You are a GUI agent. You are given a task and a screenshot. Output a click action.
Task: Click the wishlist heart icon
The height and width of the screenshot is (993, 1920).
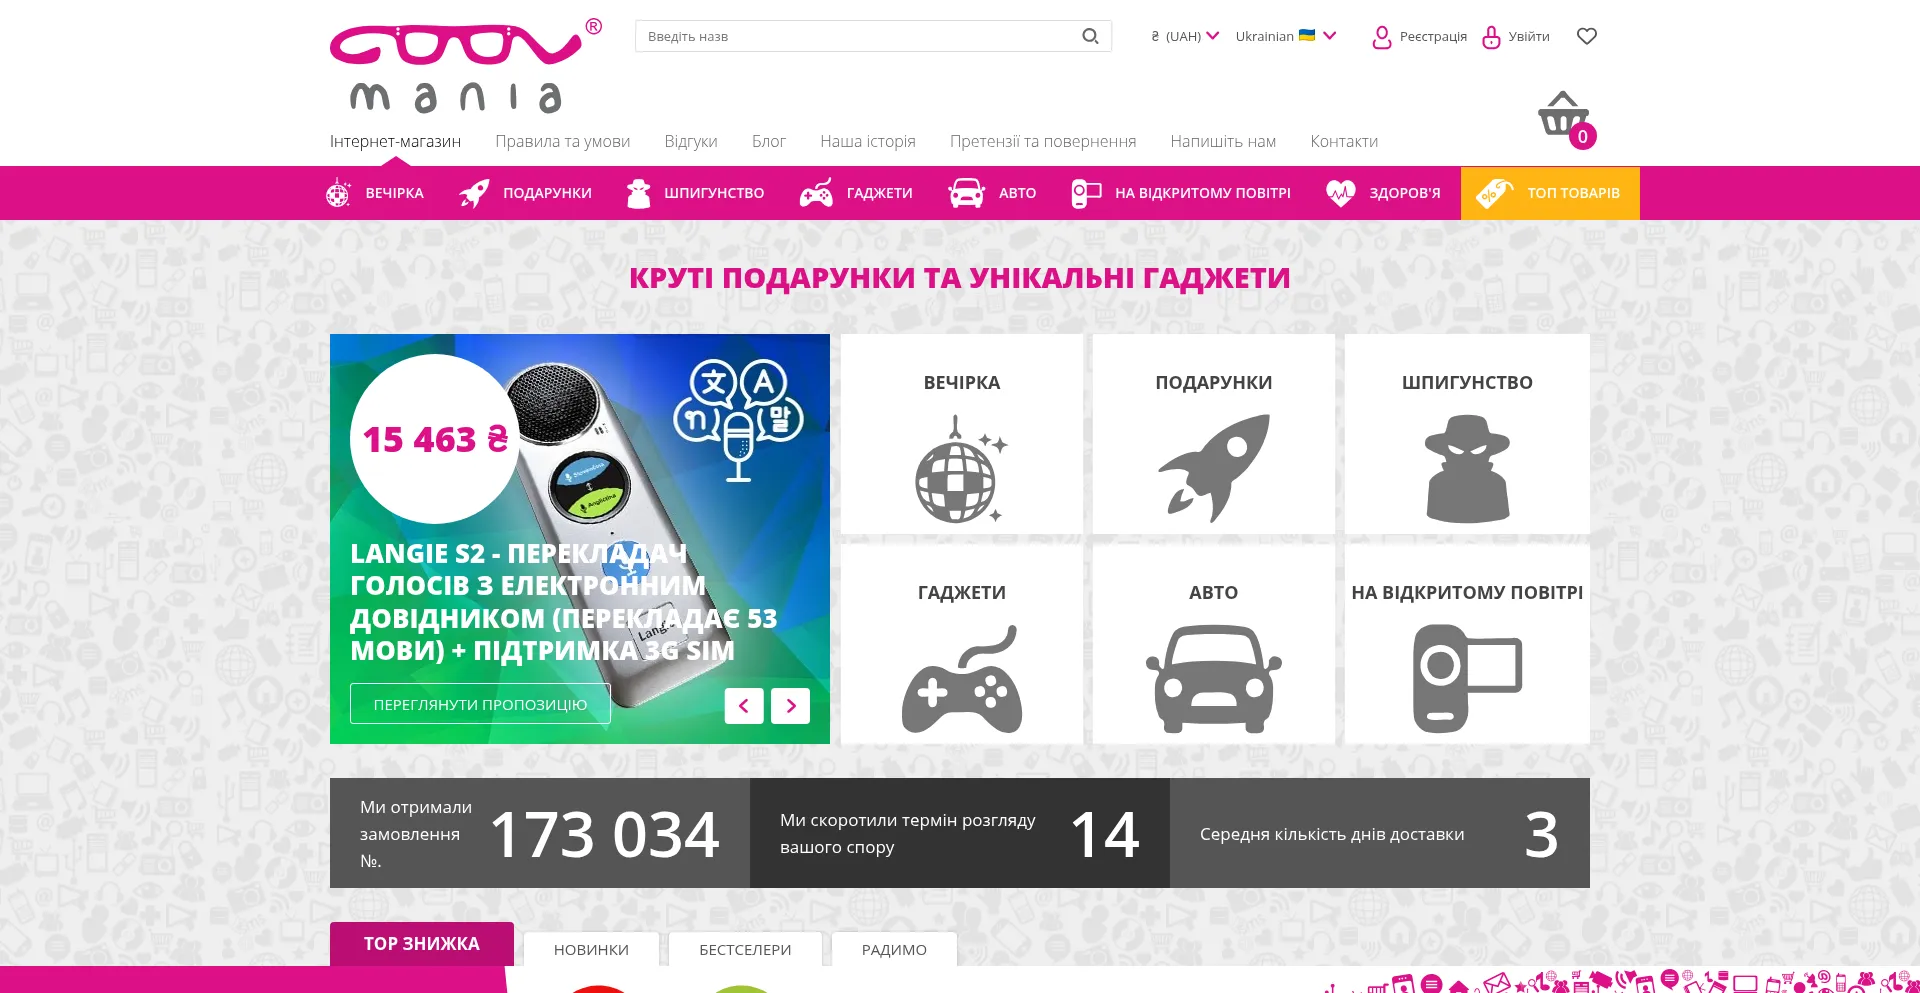click(x=1586, y=36)
